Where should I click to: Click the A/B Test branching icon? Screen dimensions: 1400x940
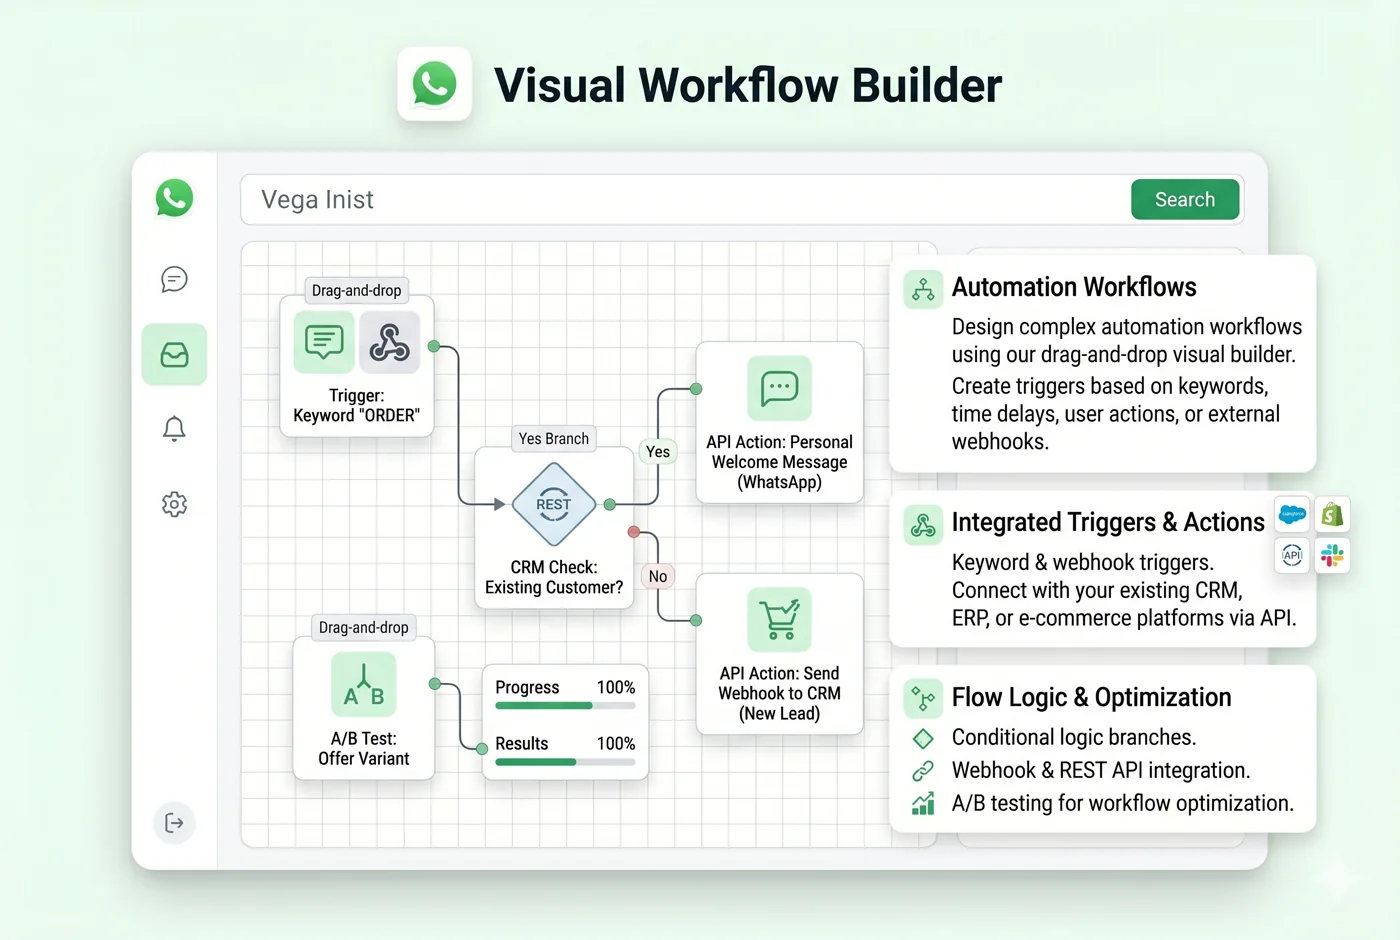tap(364, 685)
